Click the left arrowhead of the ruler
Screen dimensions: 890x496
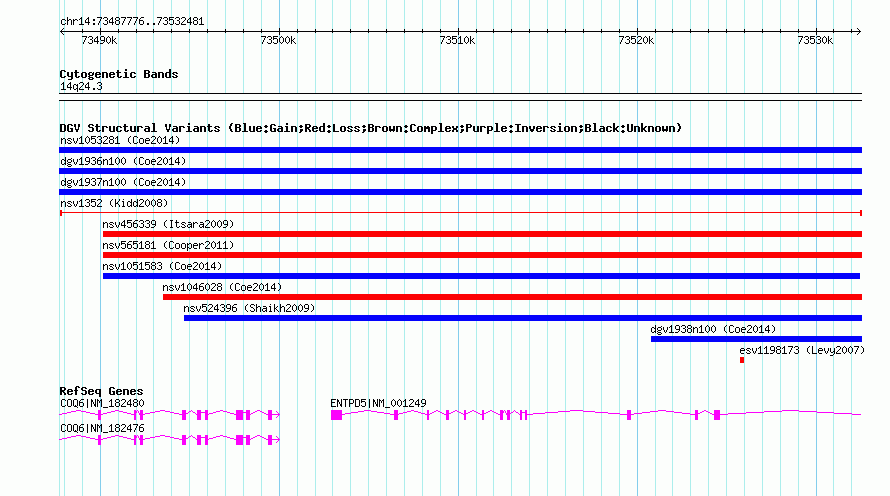pyautogui.click(x=62, y=32)
